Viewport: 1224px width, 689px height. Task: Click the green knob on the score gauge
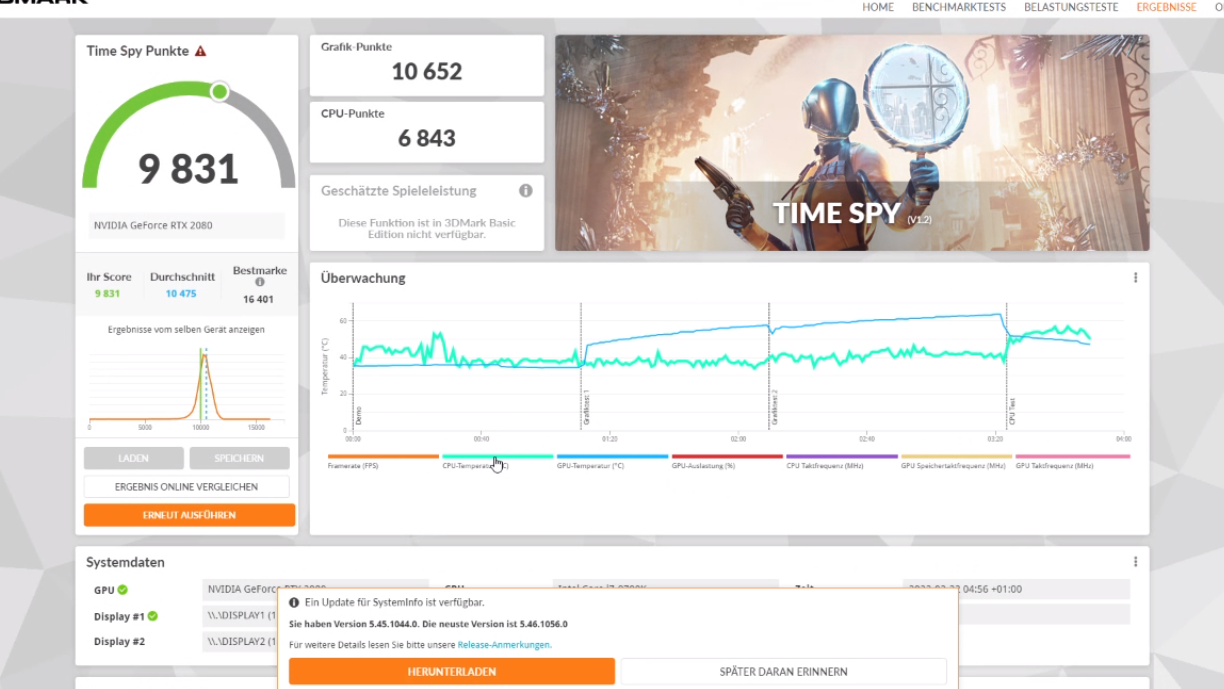coord(219,92)
